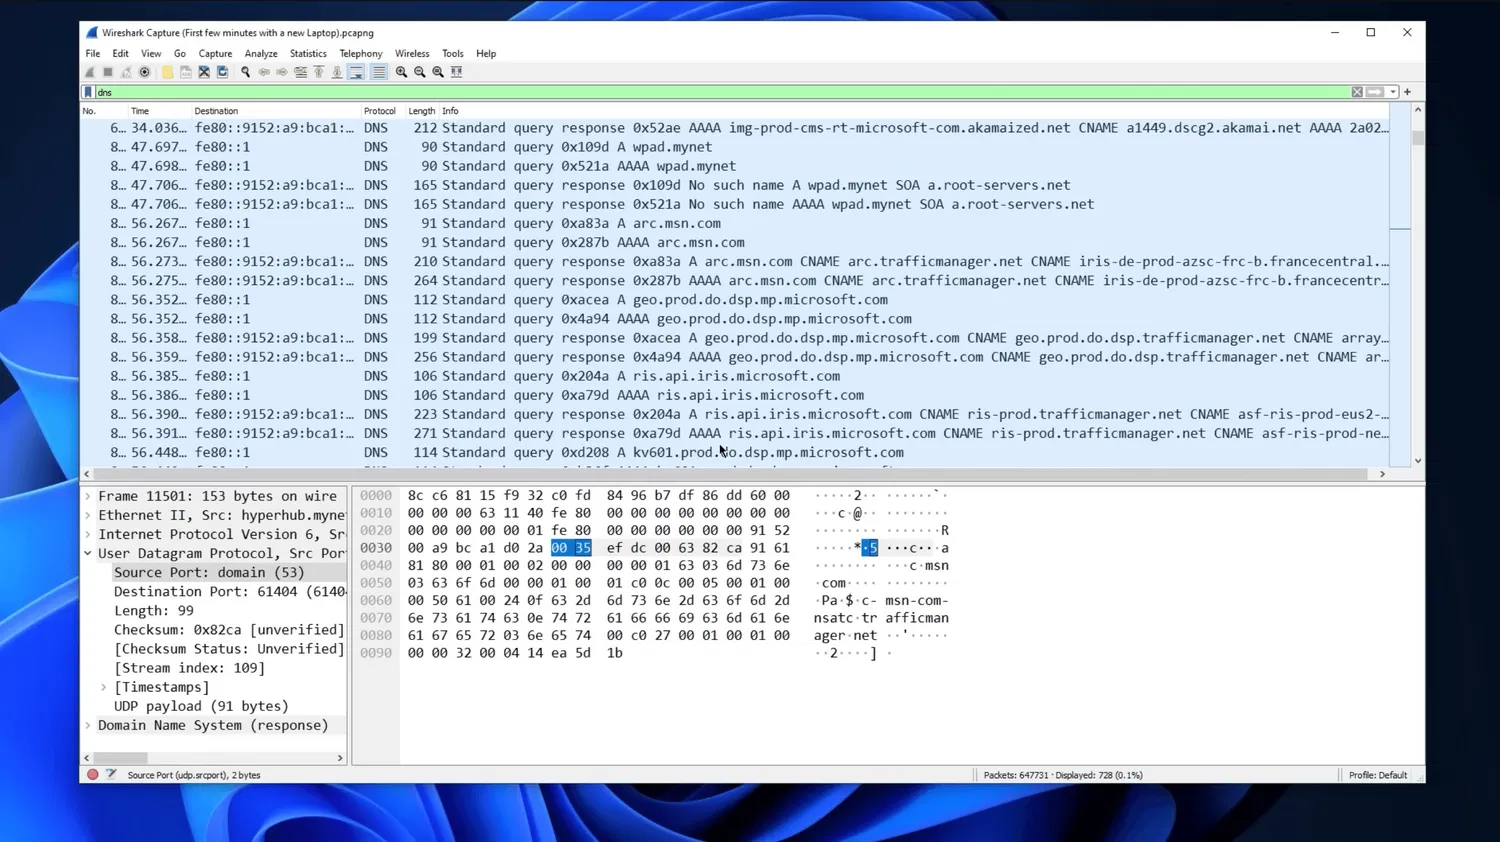Expand Internet Protocol Version 6 node
This screenshot has width=1500, height=842.
coord(88,534)
